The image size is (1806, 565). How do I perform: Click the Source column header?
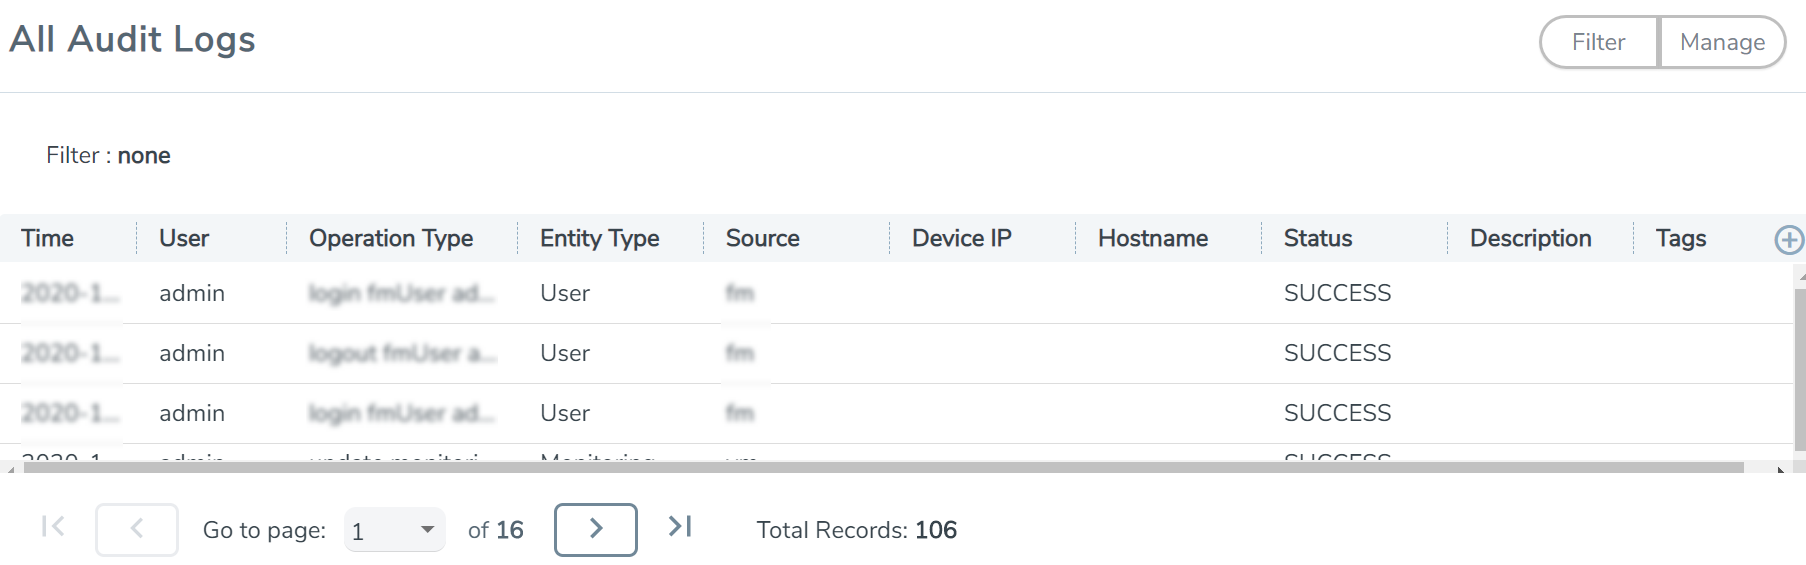pyautogui.click(x=762, y=239)
